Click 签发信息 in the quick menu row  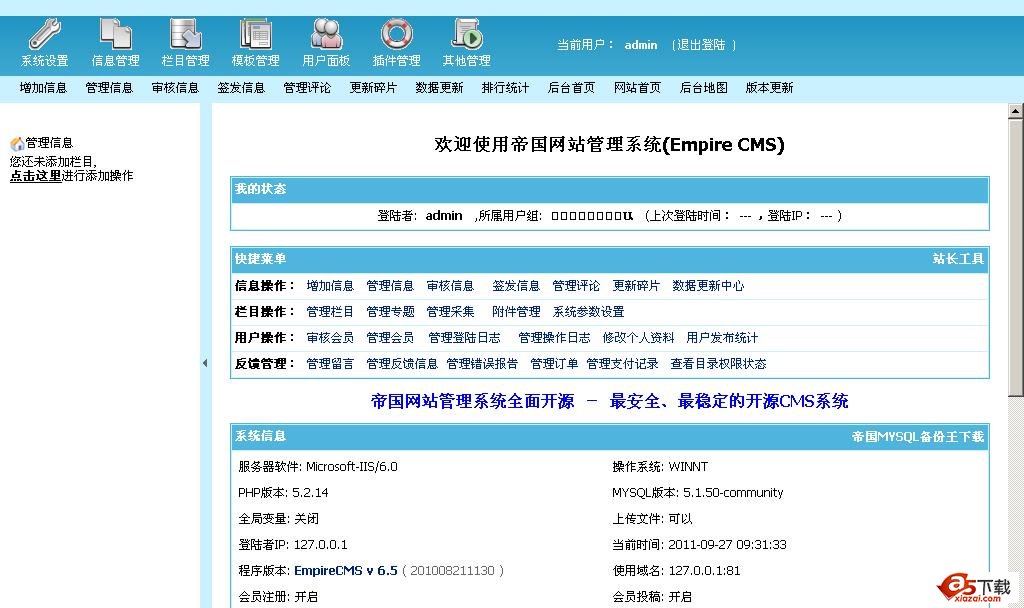(516, 285)
